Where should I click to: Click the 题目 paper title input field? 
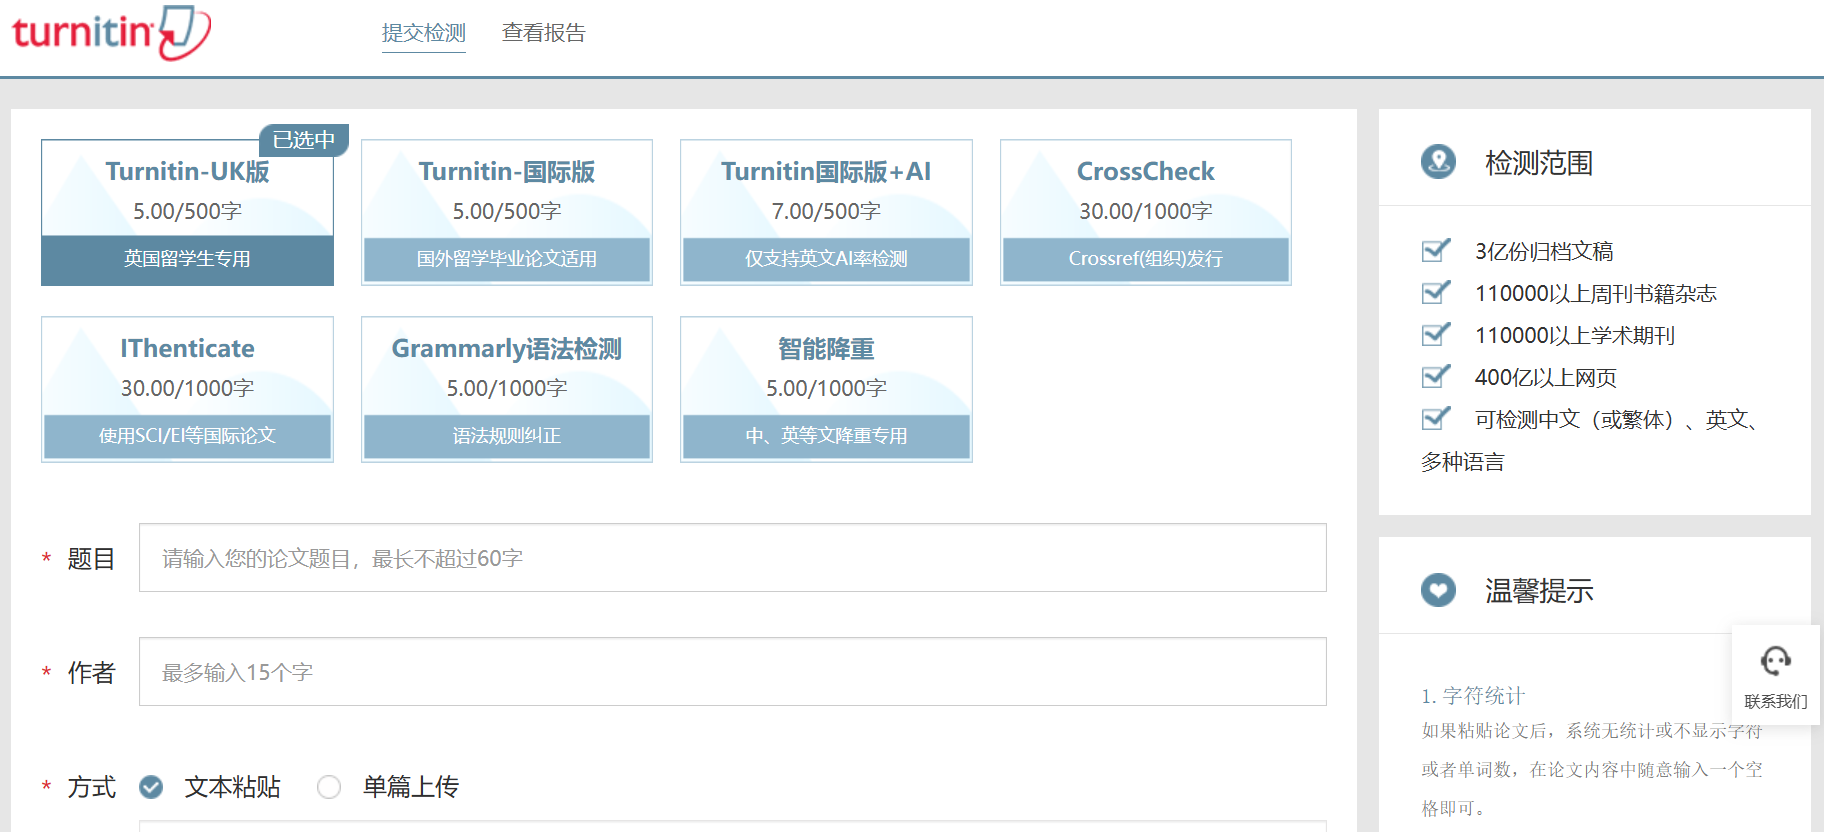[733, 558]
